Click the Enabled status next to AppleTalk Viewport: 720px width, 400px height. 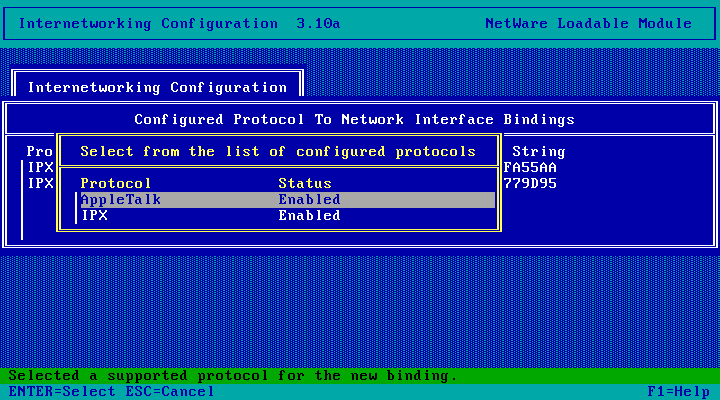coord(309,200)
